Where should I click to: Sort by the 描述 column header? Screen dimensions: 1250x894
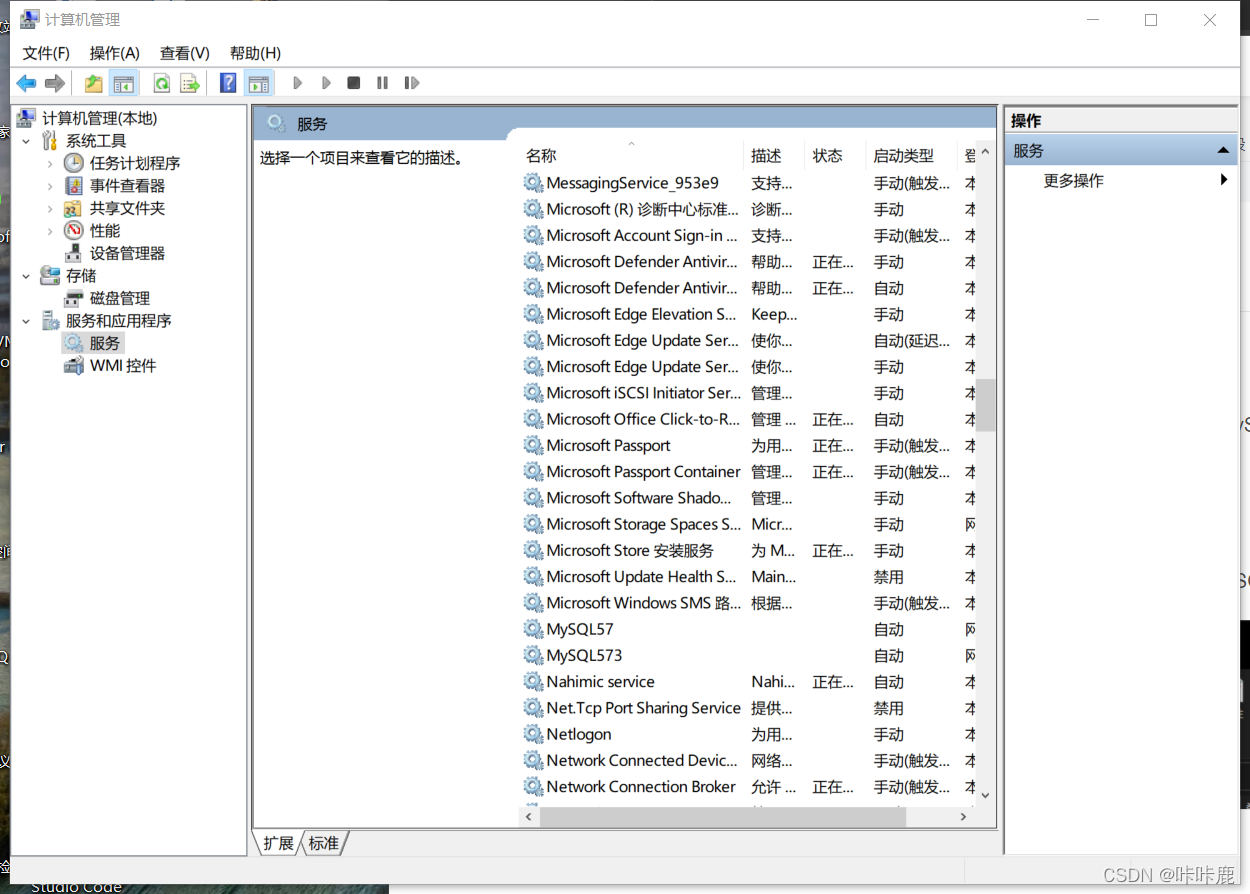tap(776, 156)
